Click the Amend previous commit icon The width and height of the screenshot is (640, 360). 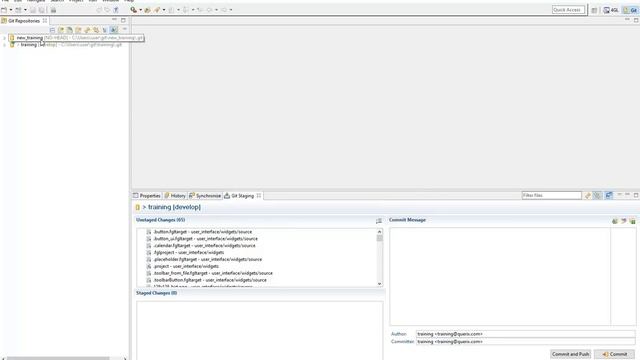[x=615, y=221]
